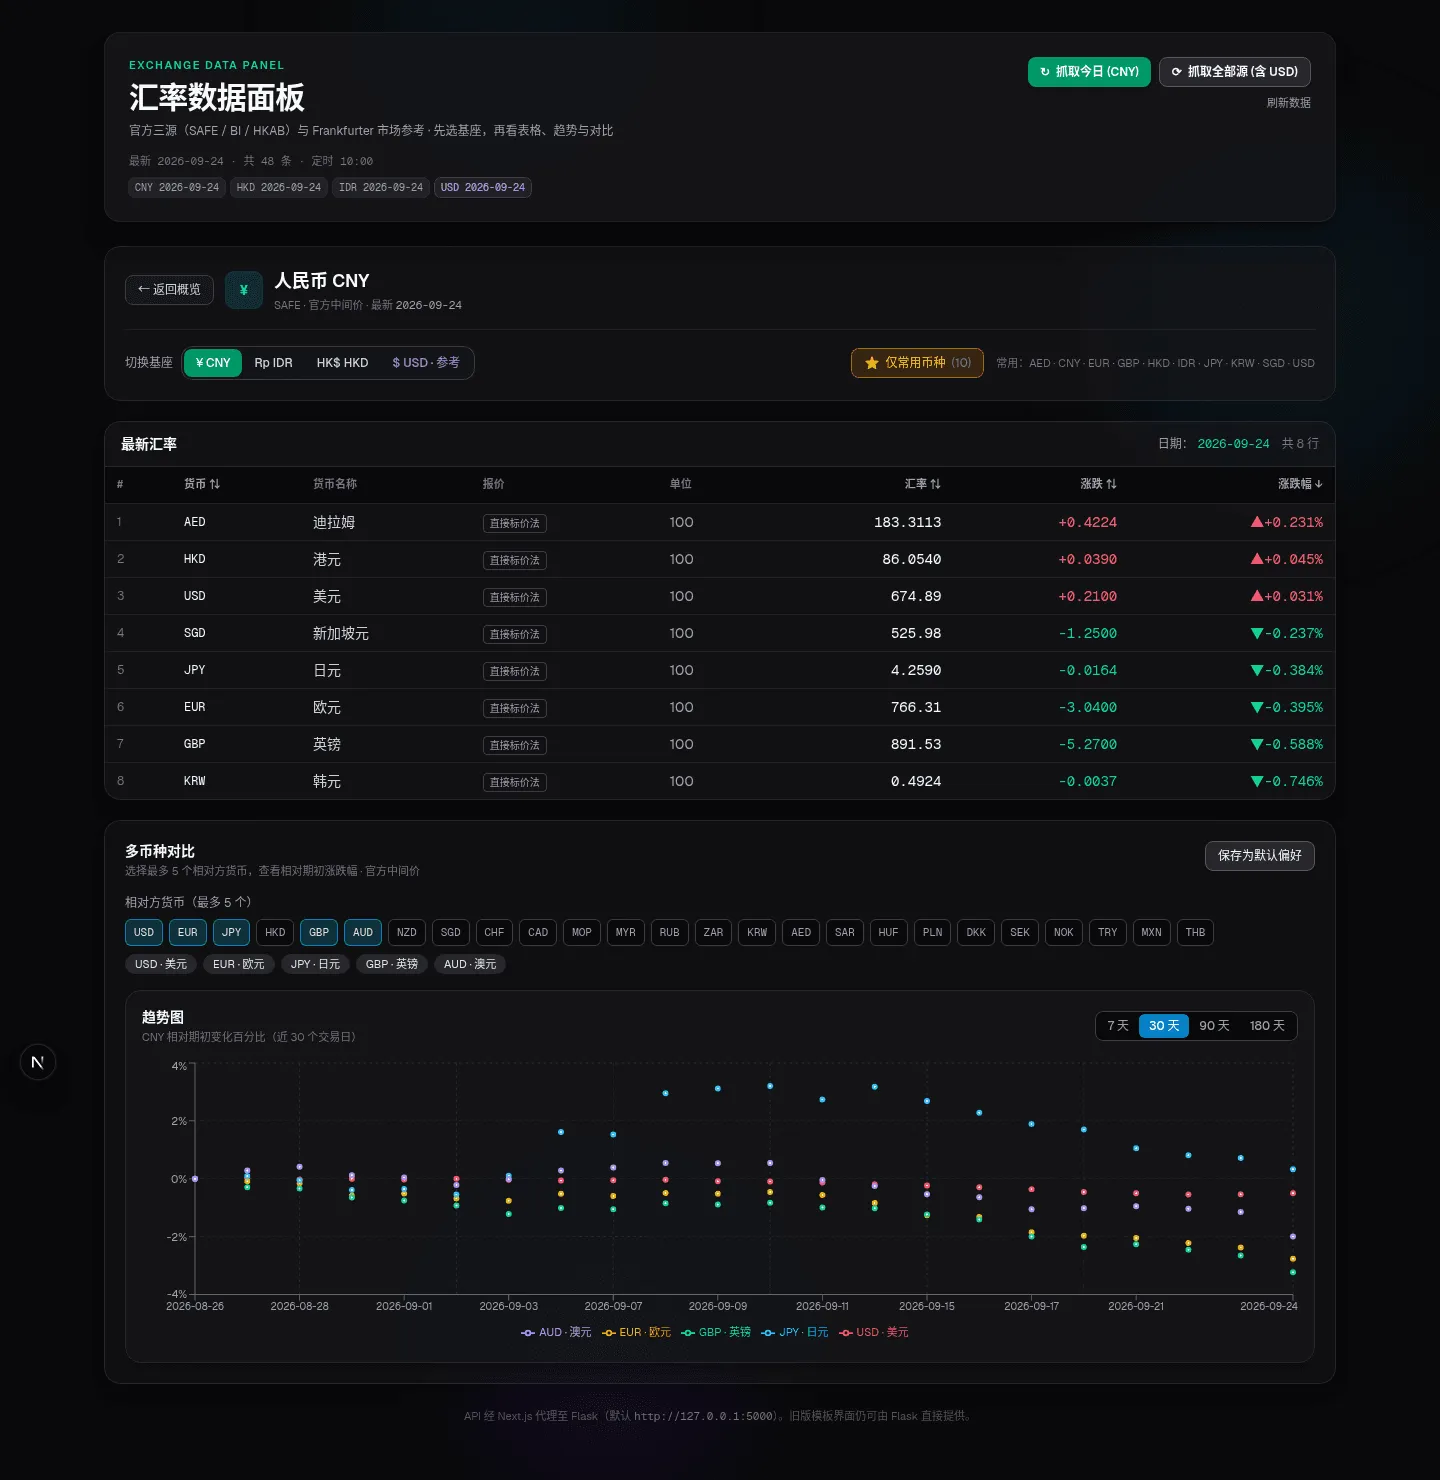Deselect EUR in comparison currency chips
The image size is (1440, 1480).
click(x=188, y=933)
